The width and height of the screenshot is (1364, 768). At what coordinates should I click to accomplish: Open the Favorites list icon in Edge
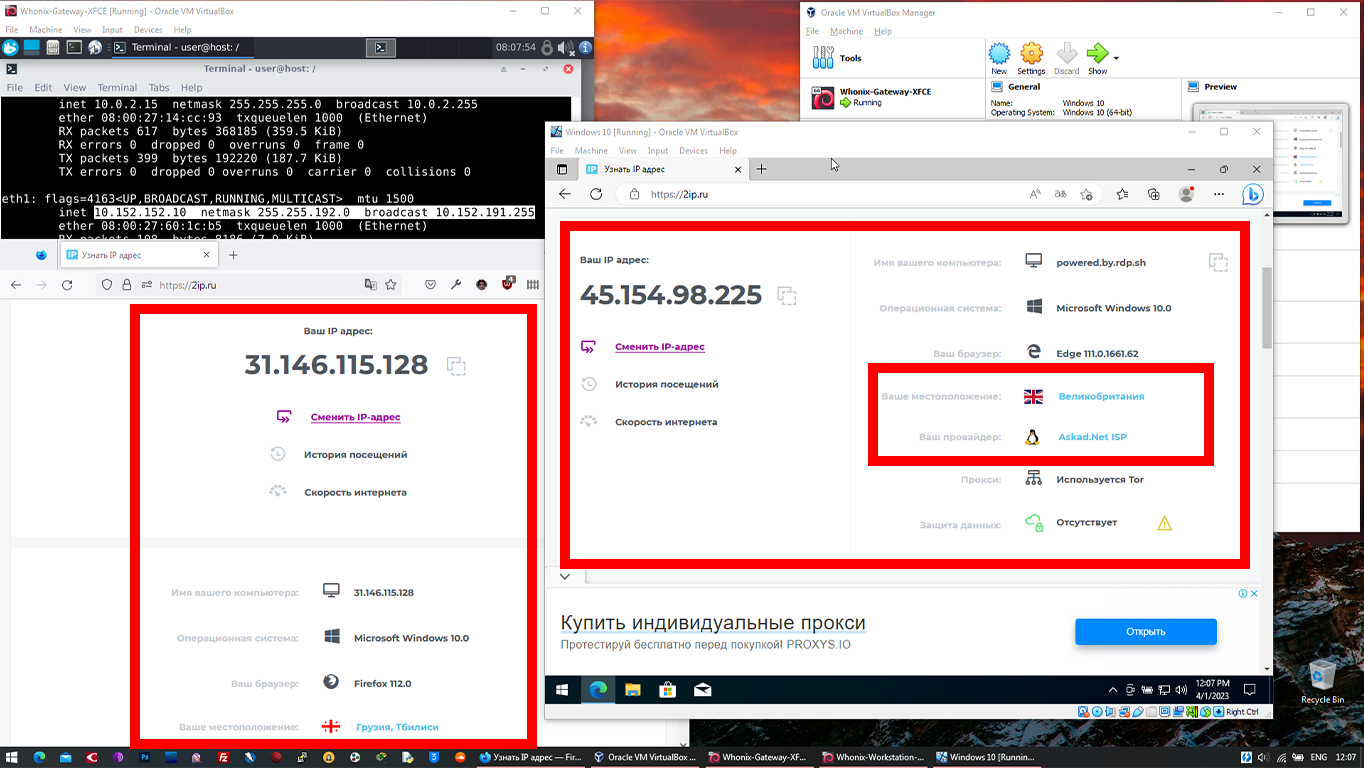tap(1122, 194)
